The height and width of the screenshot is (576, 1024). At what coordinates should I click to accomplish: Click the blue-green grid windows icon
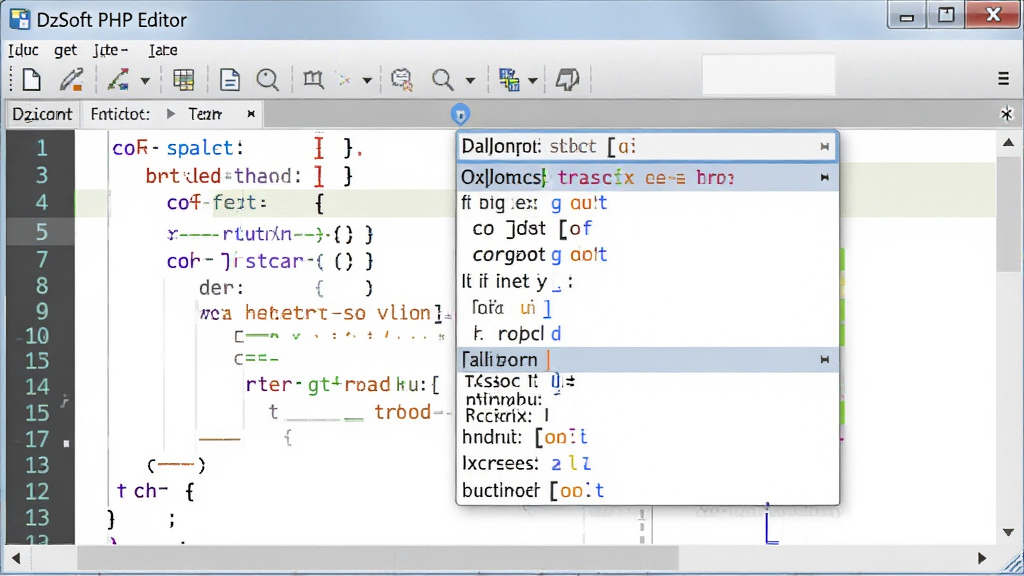tap(509, 80)
